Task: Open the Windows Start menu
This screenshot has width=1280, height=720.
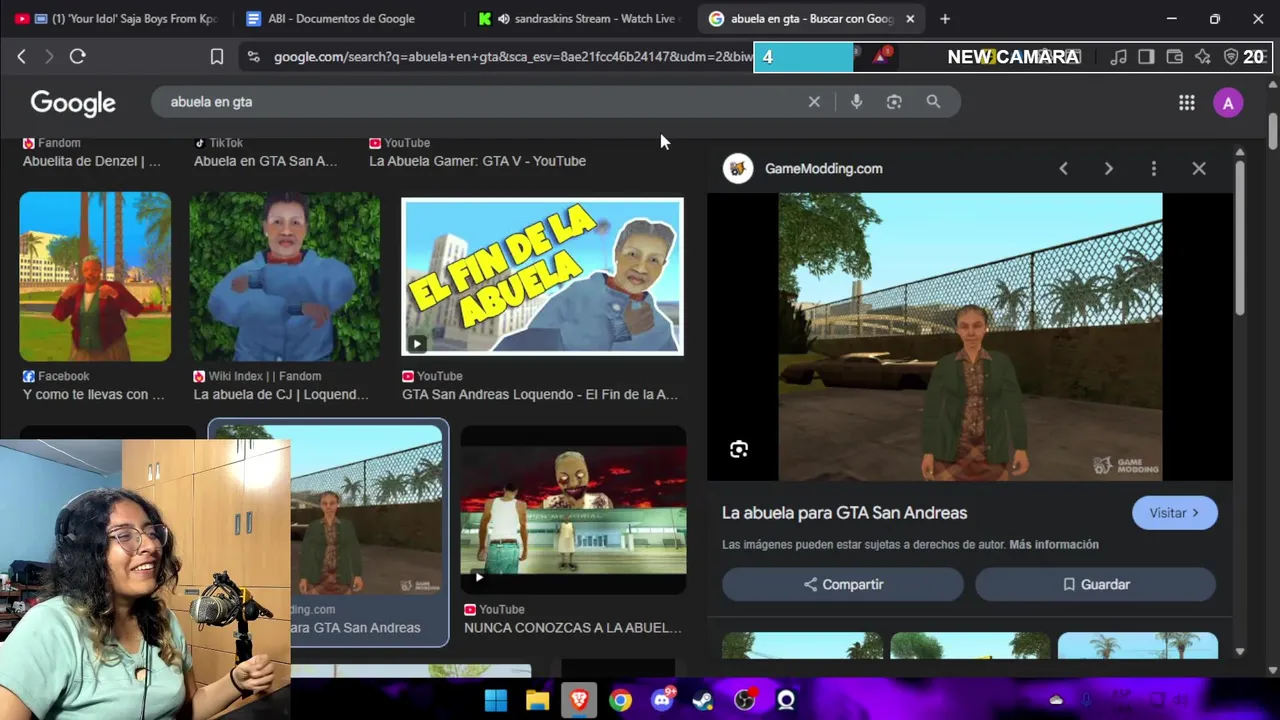Action: point(496,700)
